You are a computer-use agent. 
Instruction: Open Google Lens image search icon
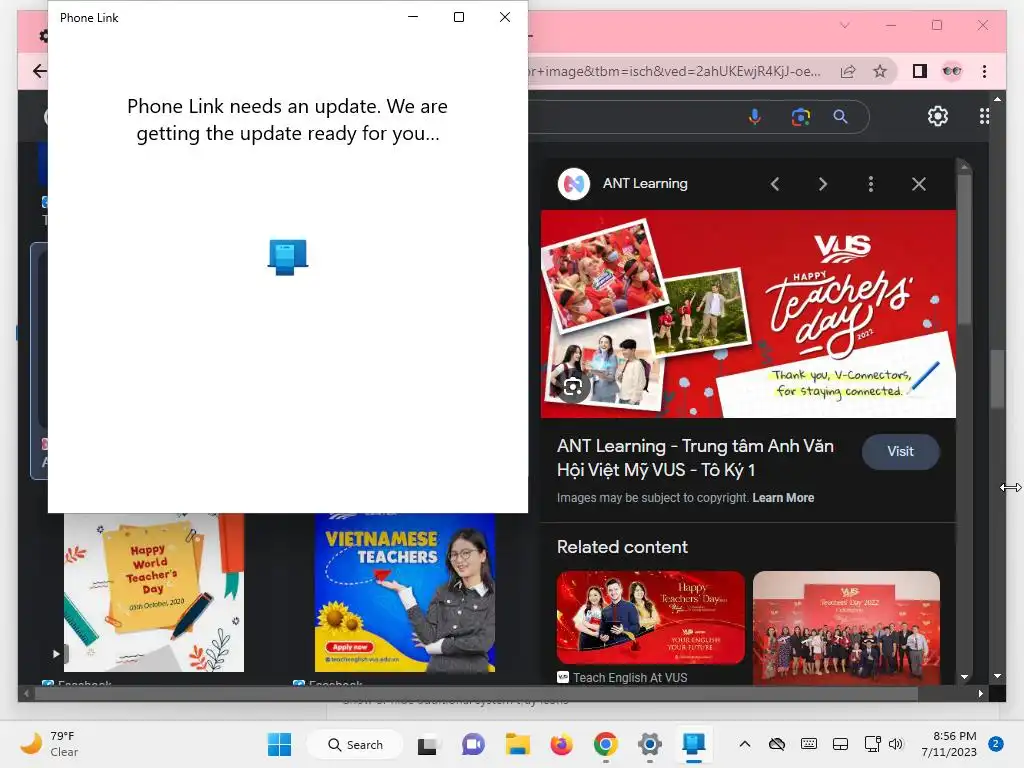click(801, 117)
